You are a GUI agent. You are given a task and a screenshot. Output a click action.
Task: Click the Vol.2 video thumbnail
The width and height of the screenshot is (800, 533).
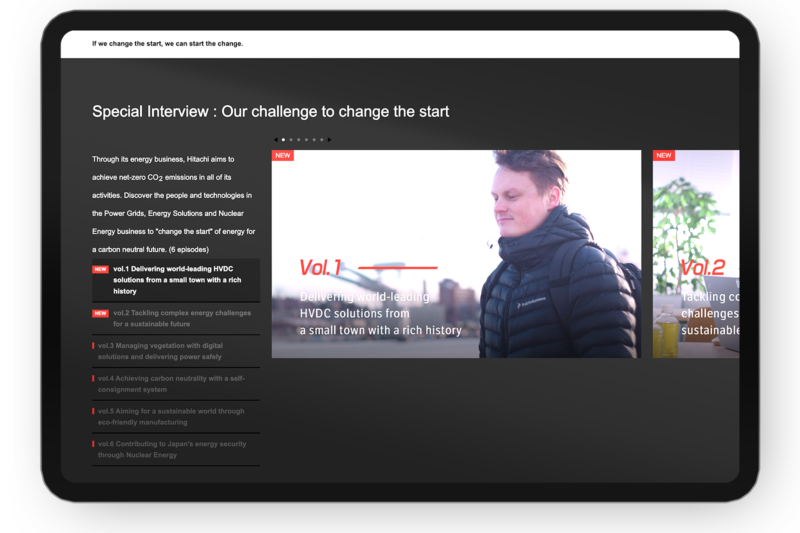coord(696,254)
